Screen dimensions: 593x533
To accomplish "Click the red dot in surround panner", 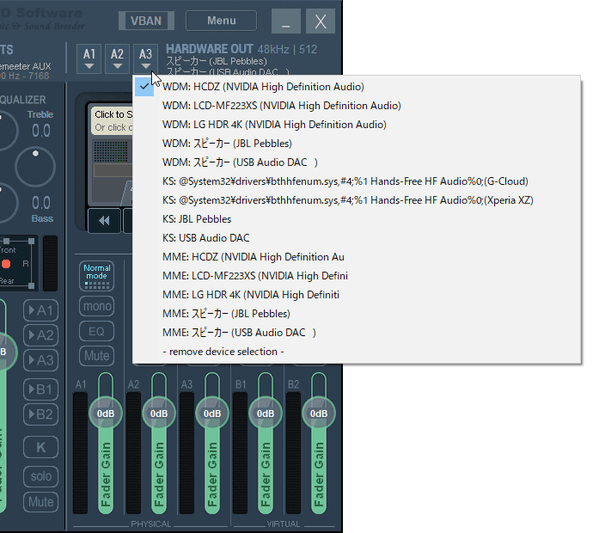I will [x=6, y=264].
